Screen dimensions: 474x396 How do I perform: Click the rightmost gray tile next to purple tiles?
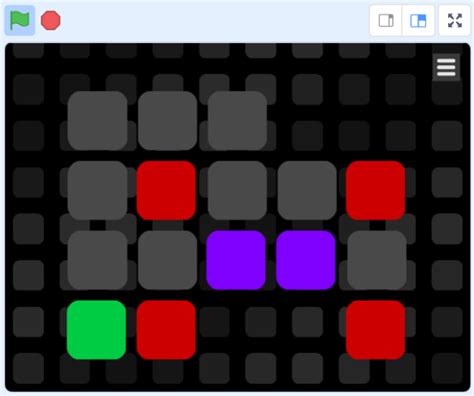(x=377, y=260)
